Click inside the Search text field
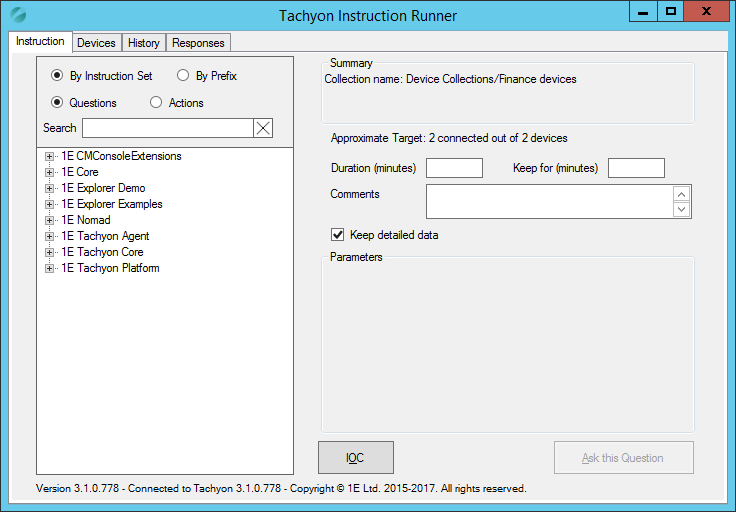 pyautogui.click(x=167, y=128)
